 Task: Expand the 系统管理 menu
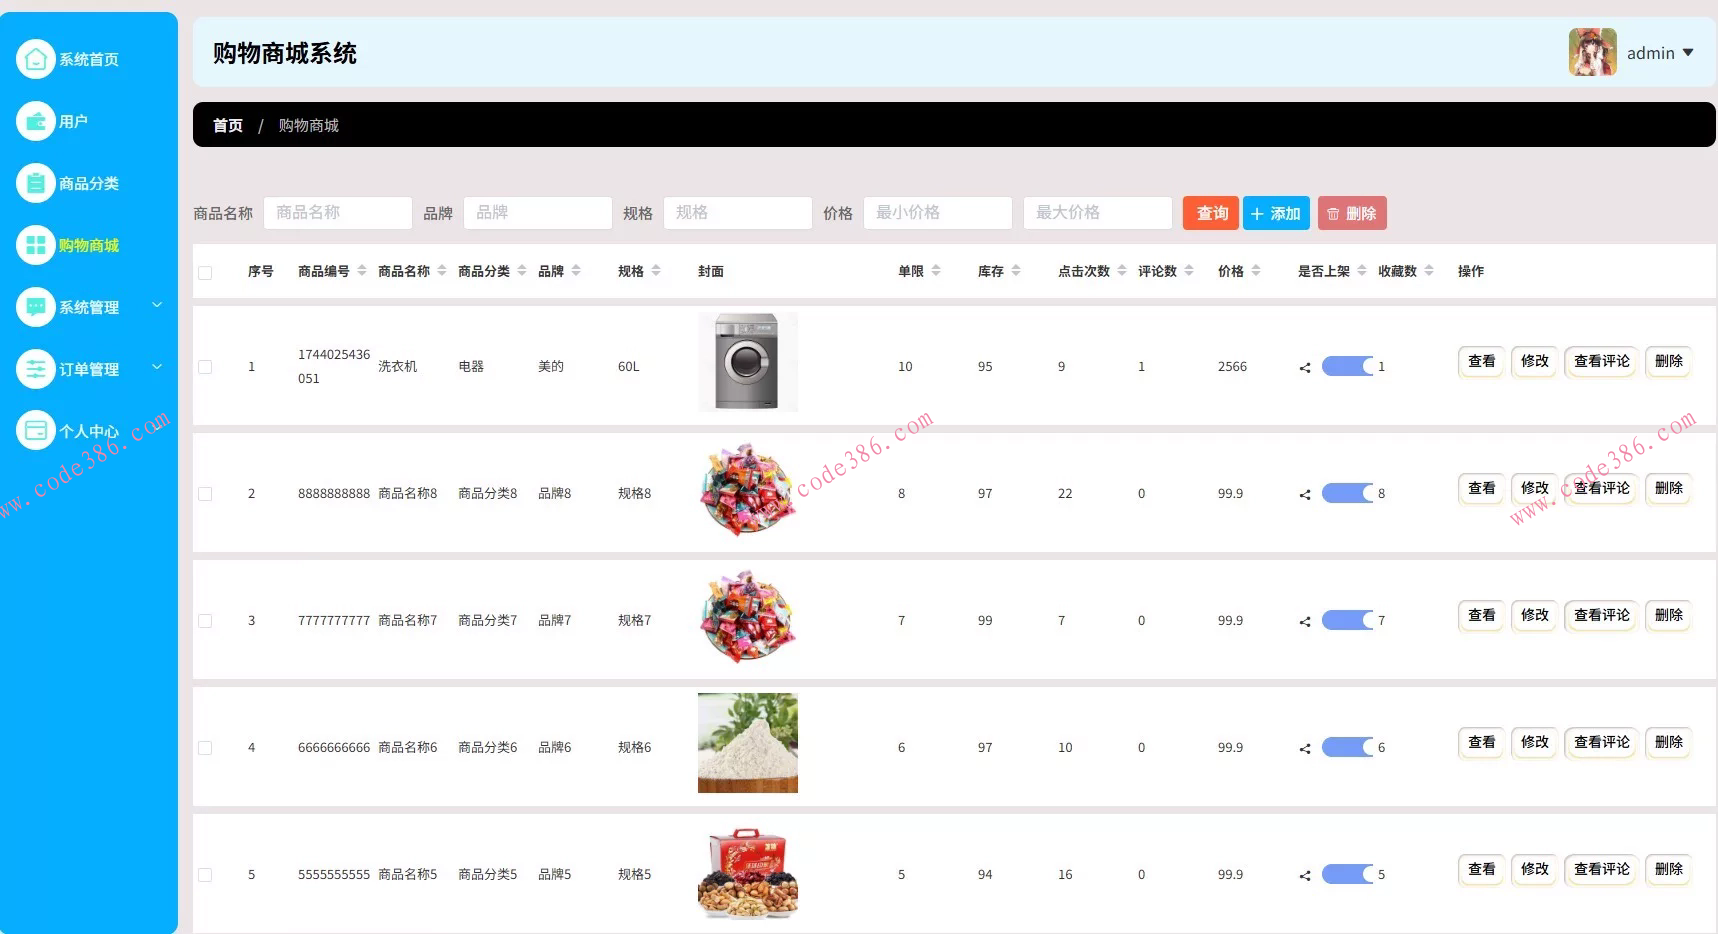pos(90,306)
